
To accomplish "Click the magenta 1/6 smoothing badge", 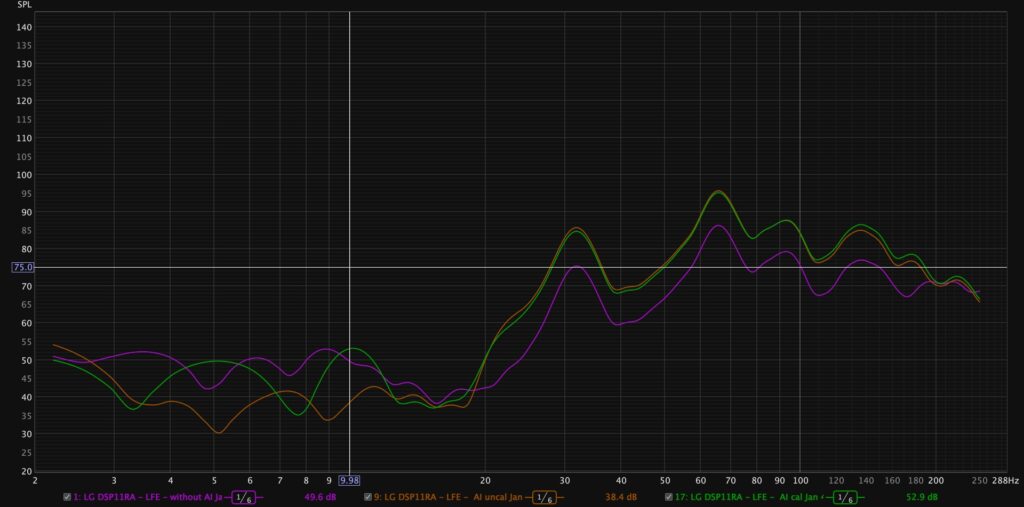I will (x=245, y=497).
